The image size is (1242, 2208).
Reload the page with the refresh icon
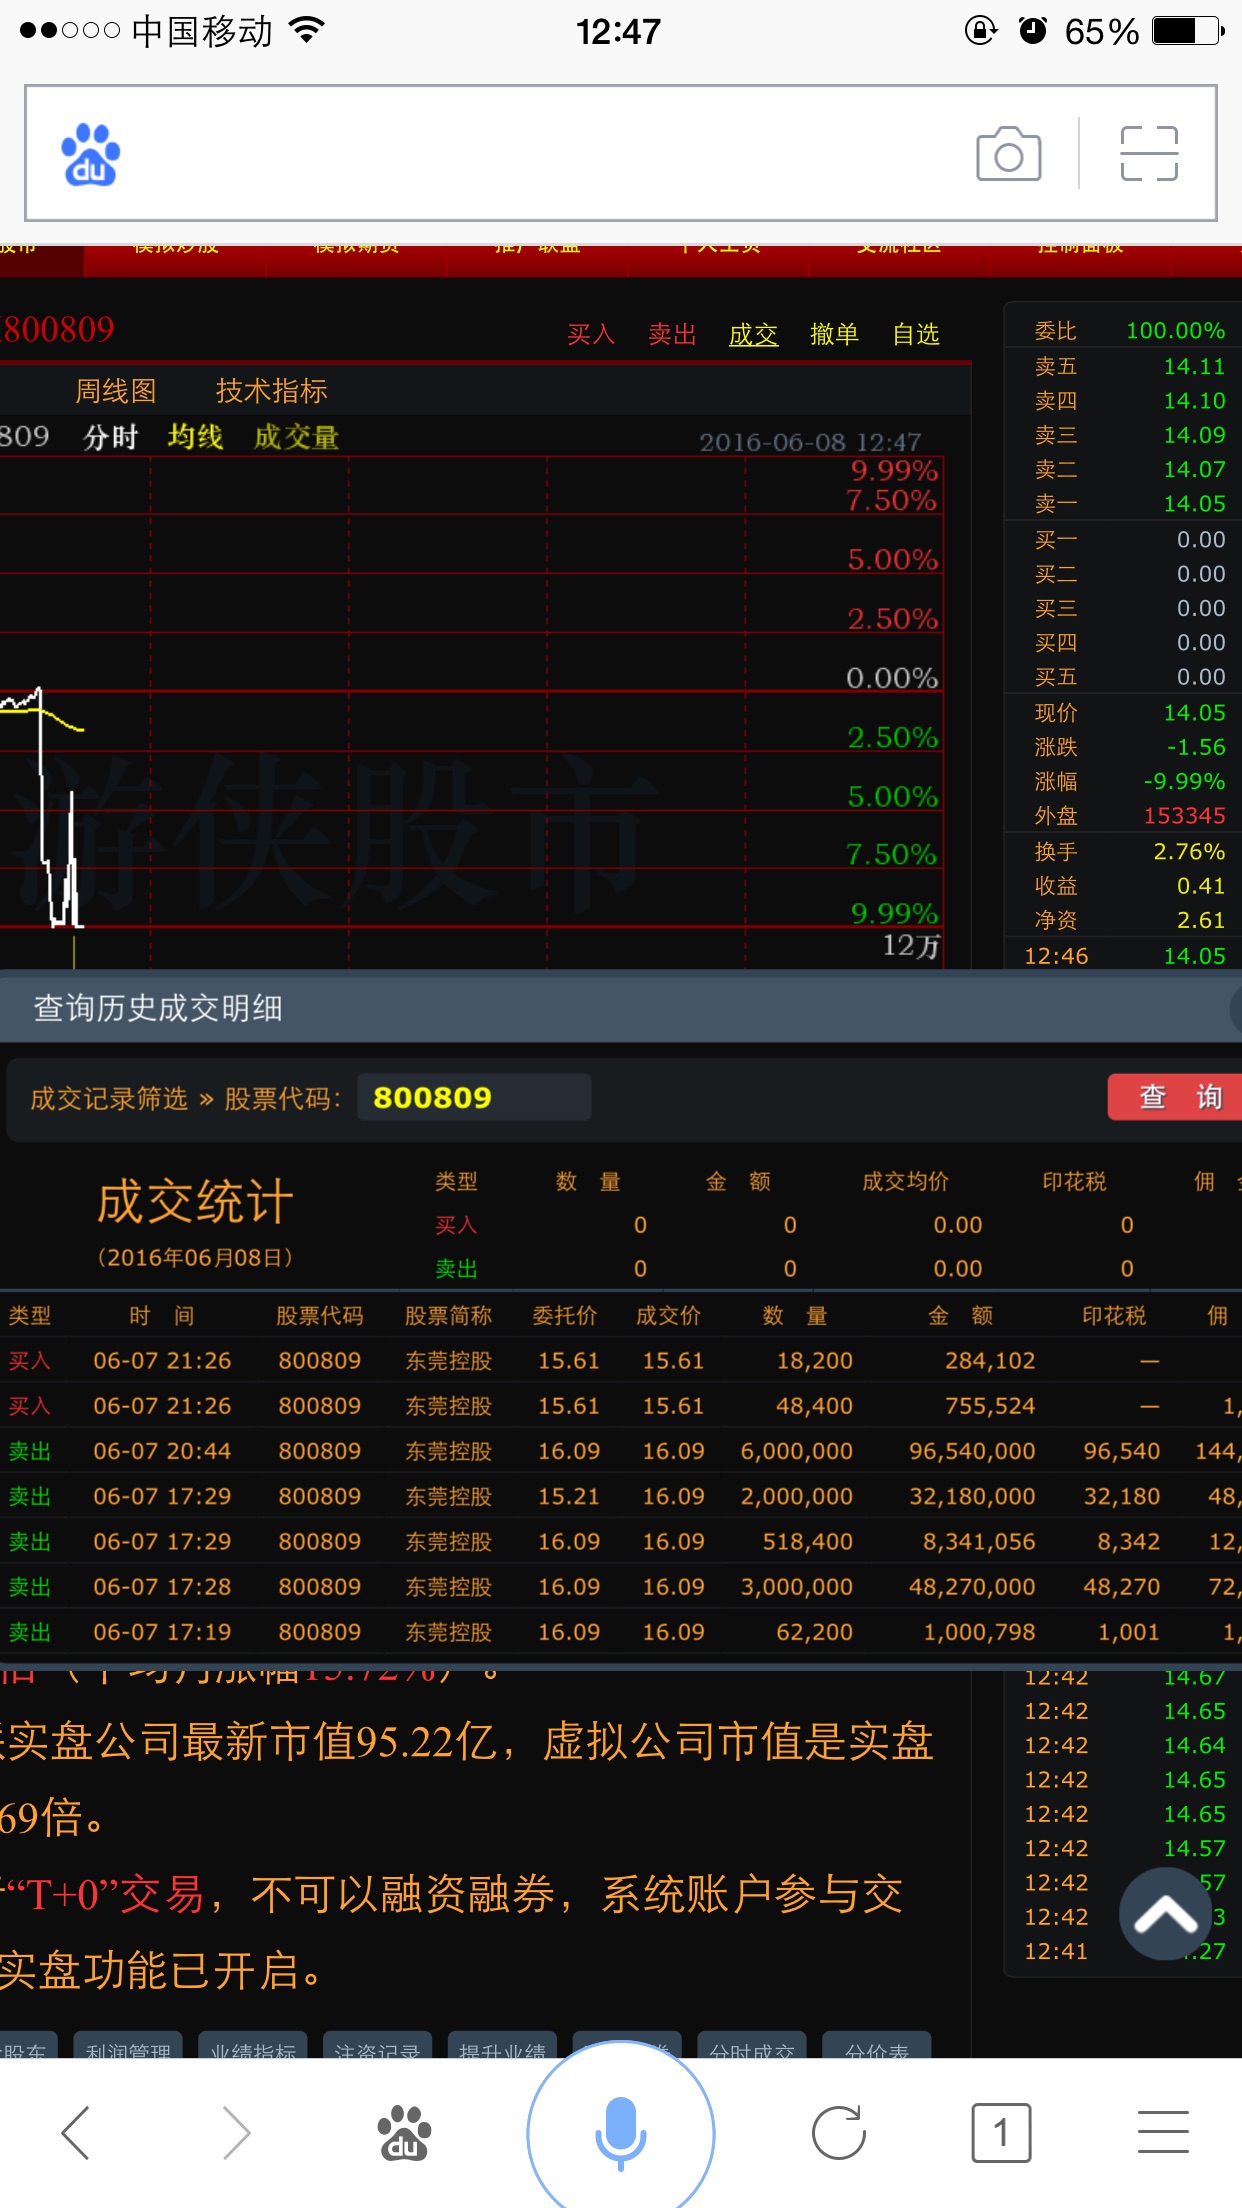[x=838, y=2132]
